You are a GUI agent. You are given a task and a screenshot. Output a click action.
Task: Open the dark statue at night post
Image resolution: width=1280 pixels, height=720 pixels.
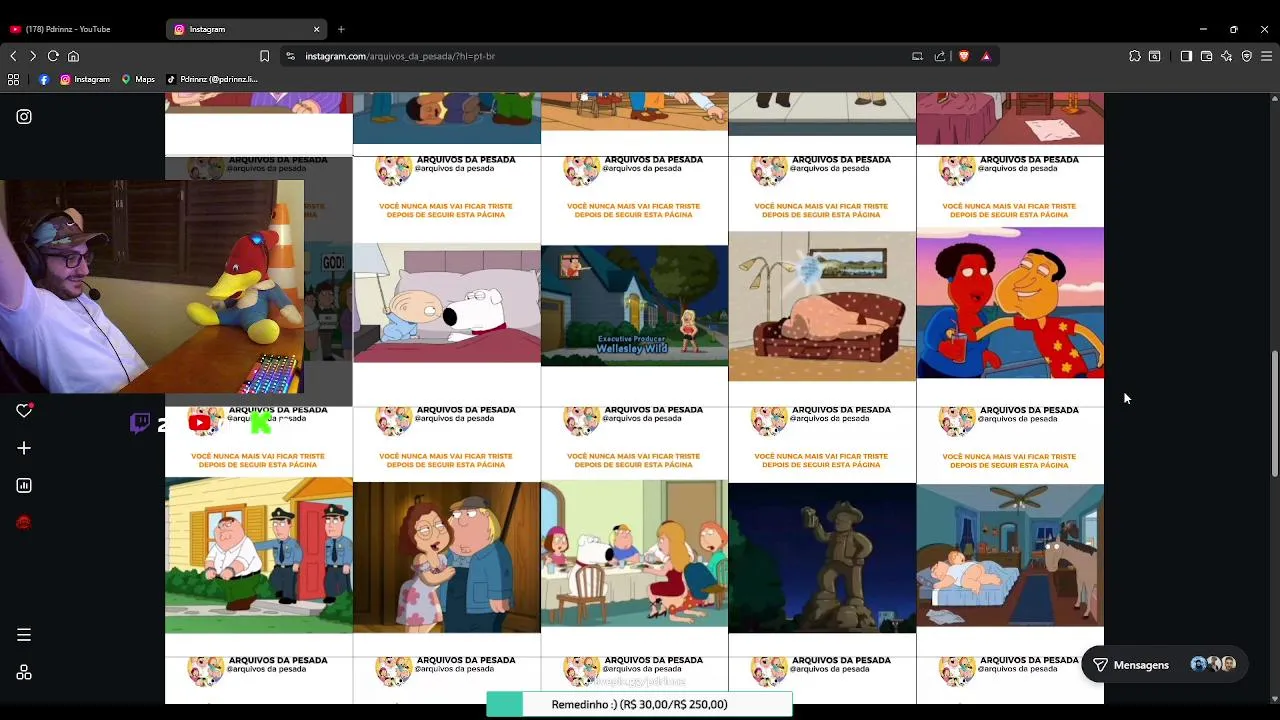tap(822, 531)
